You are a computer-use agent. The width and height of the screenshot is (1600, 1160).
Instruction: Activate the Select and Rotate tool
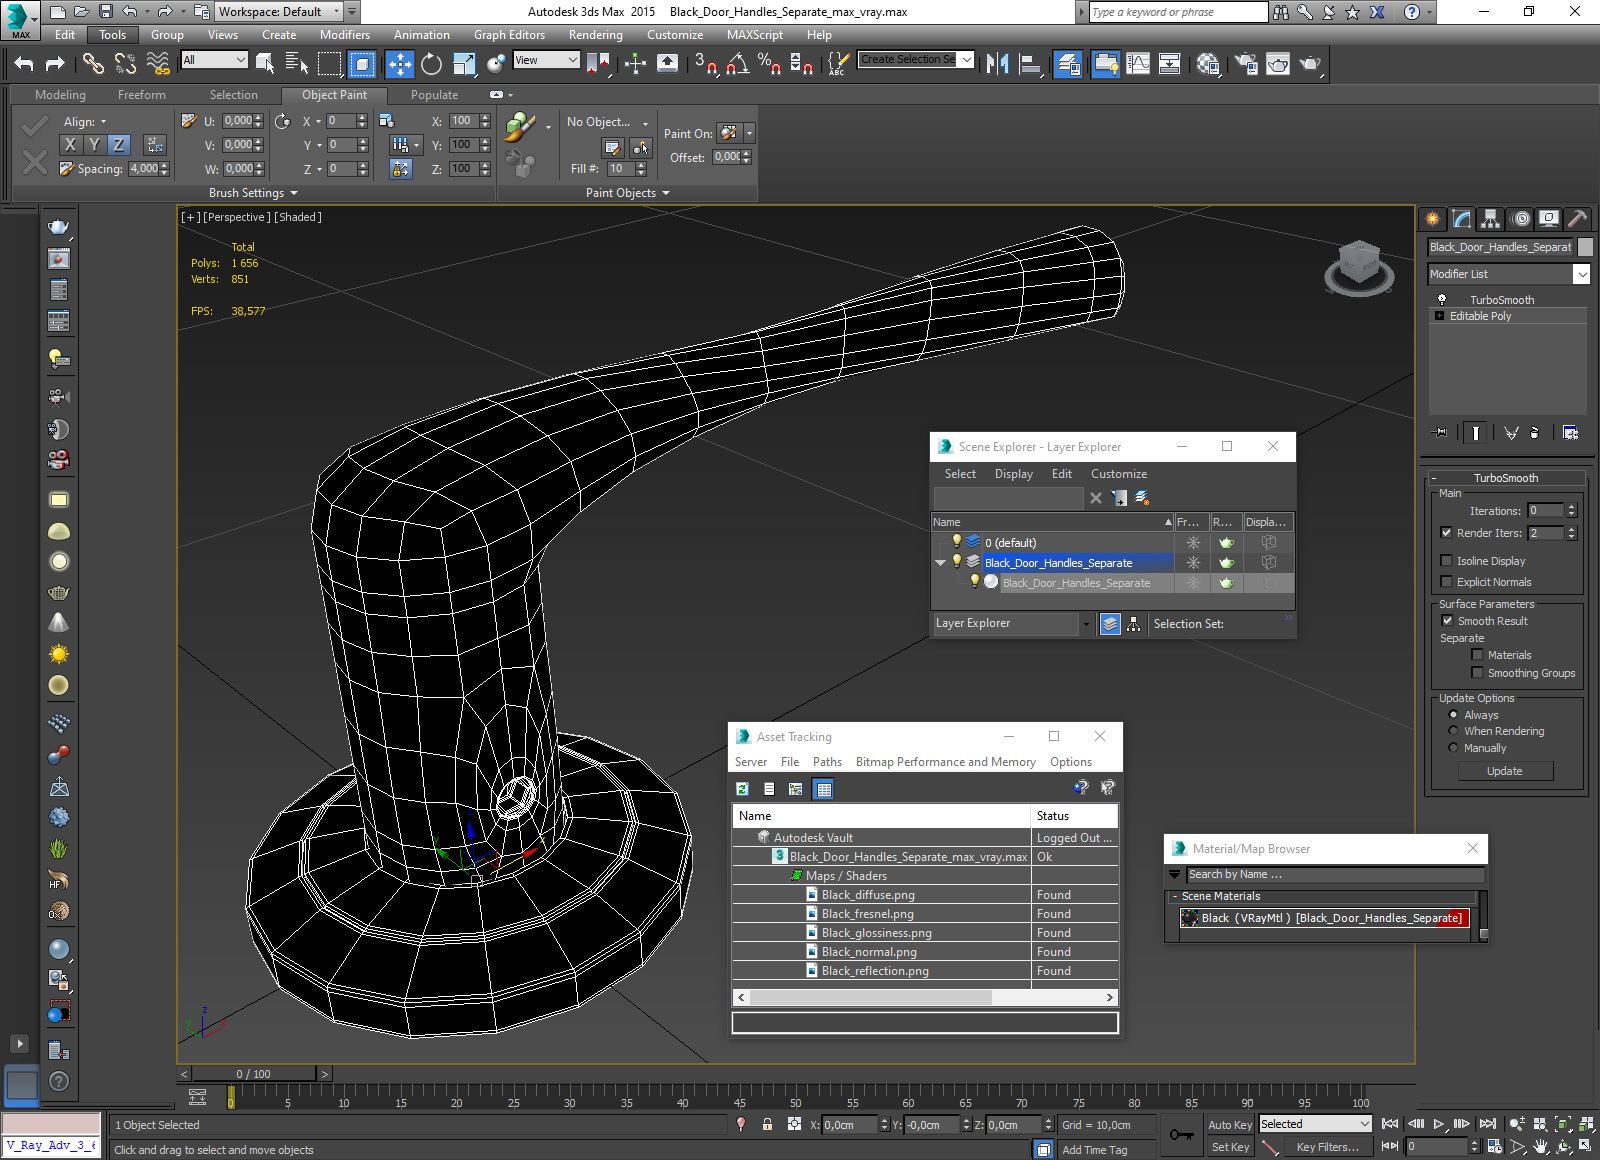[431, 64]
